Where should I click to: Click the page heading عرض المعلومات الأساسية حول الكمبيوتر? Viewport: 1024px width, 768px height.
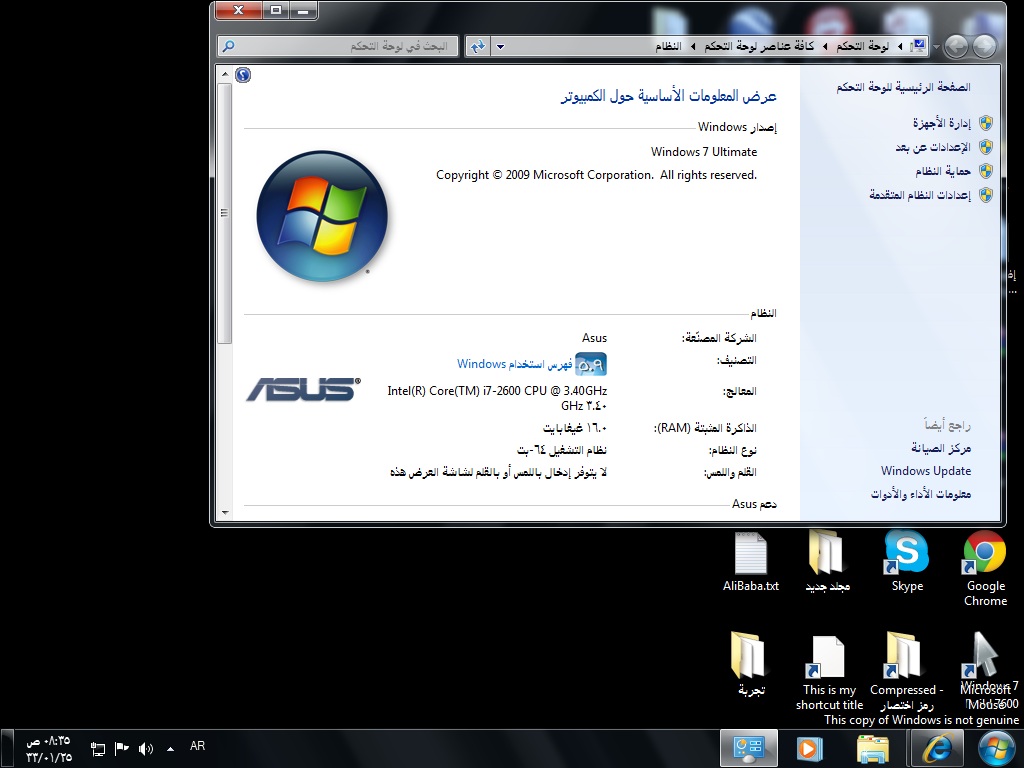pyautogui.click(x=669, y=96)
